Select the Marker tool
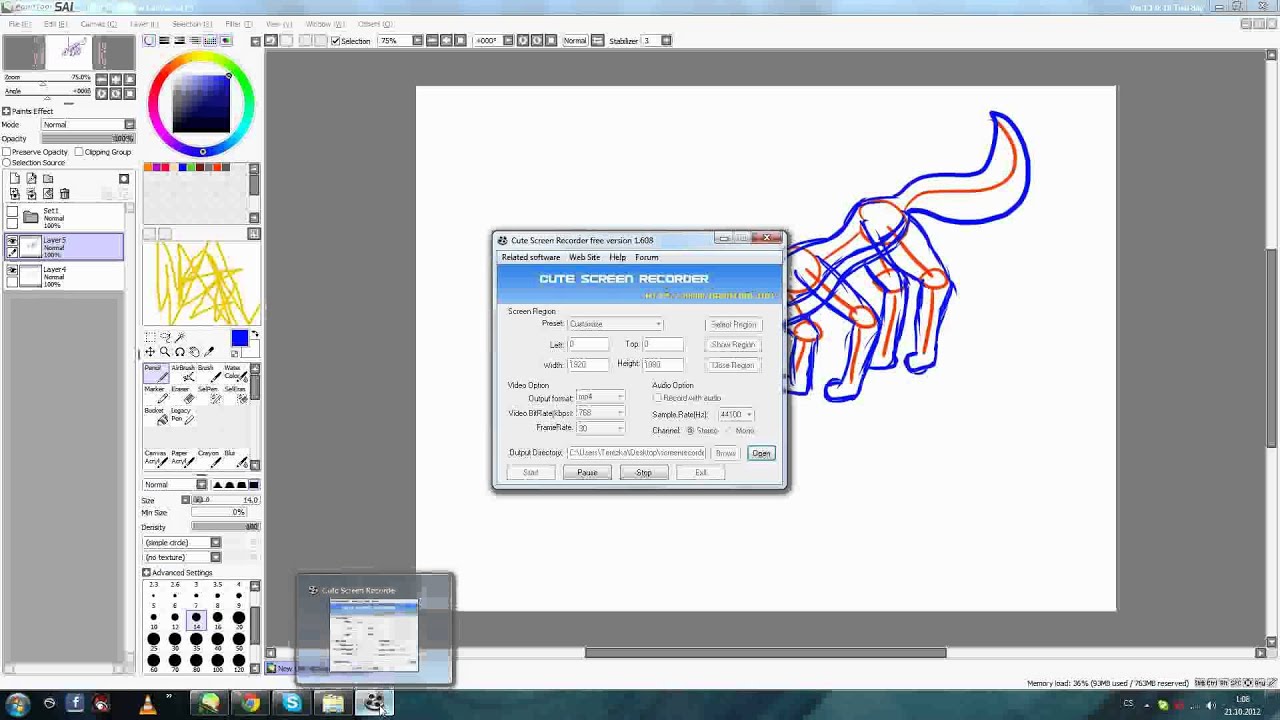This screenshot has width=1280, height=720. 156,394
